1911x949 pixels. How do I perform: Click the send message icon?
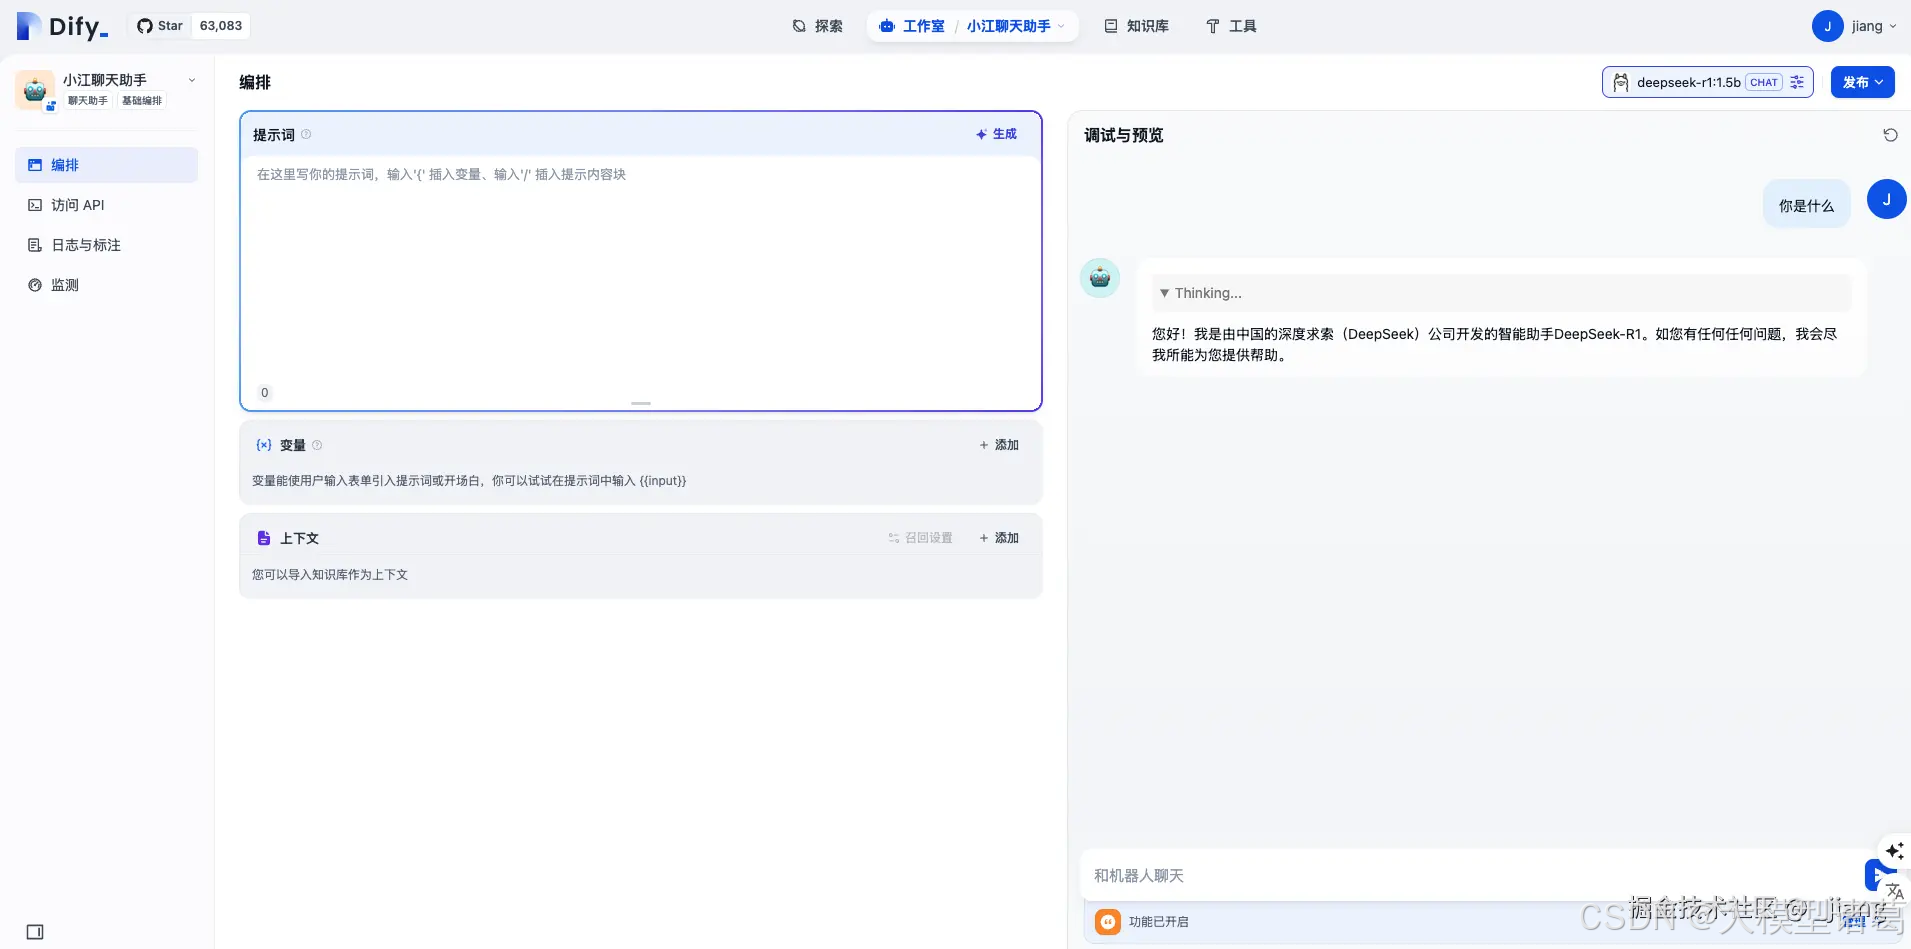(1879, 874)
